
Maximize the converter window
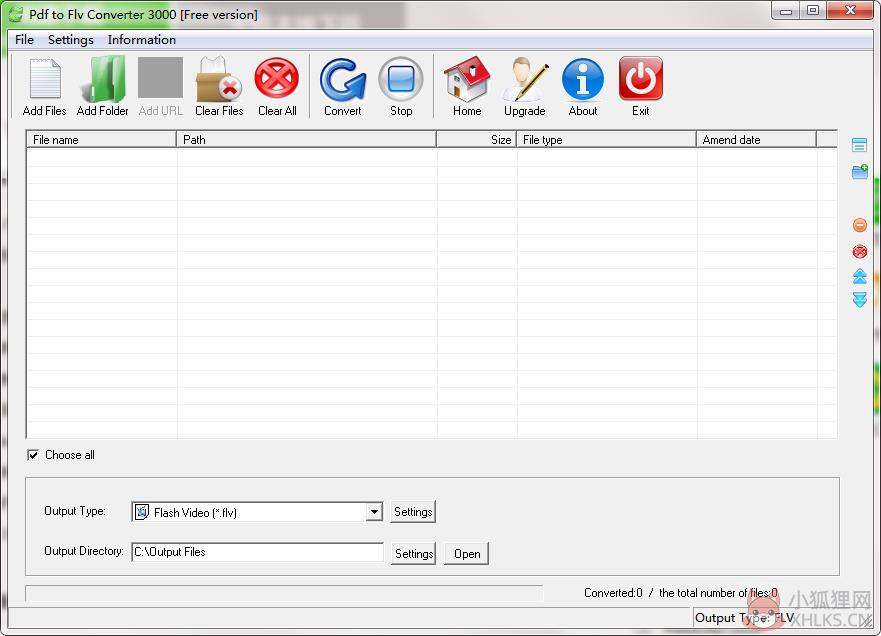(812, 11)
